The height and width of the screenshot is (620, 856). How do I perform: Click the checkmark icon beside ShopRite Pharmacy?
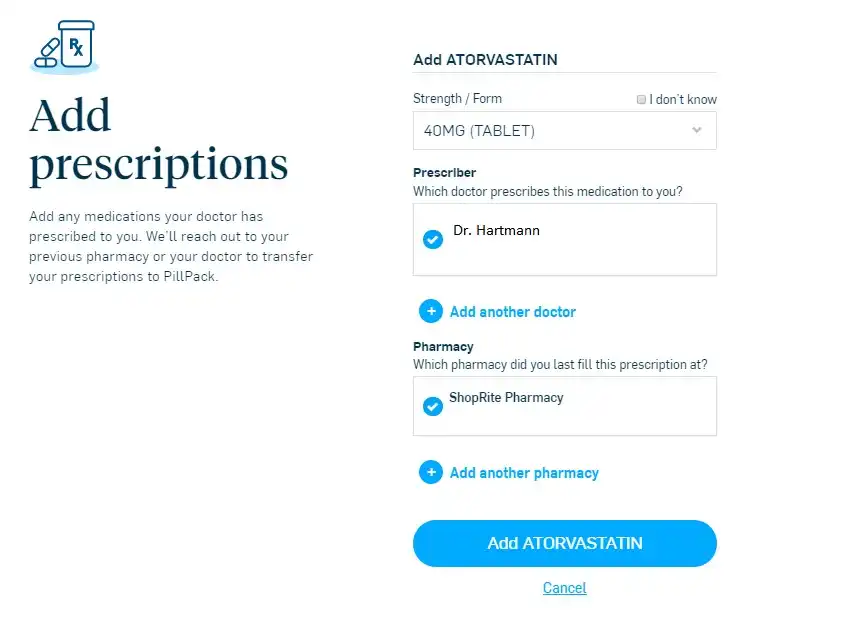click(432, 406)
